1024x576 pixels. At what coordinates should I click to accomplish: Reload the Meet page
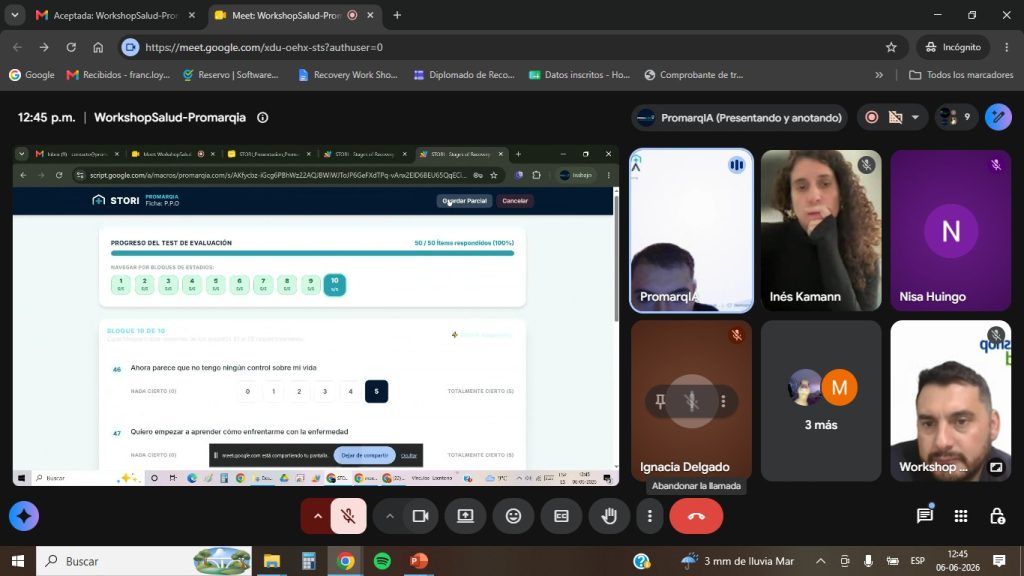pyautogui.click(x=71, y=47)
